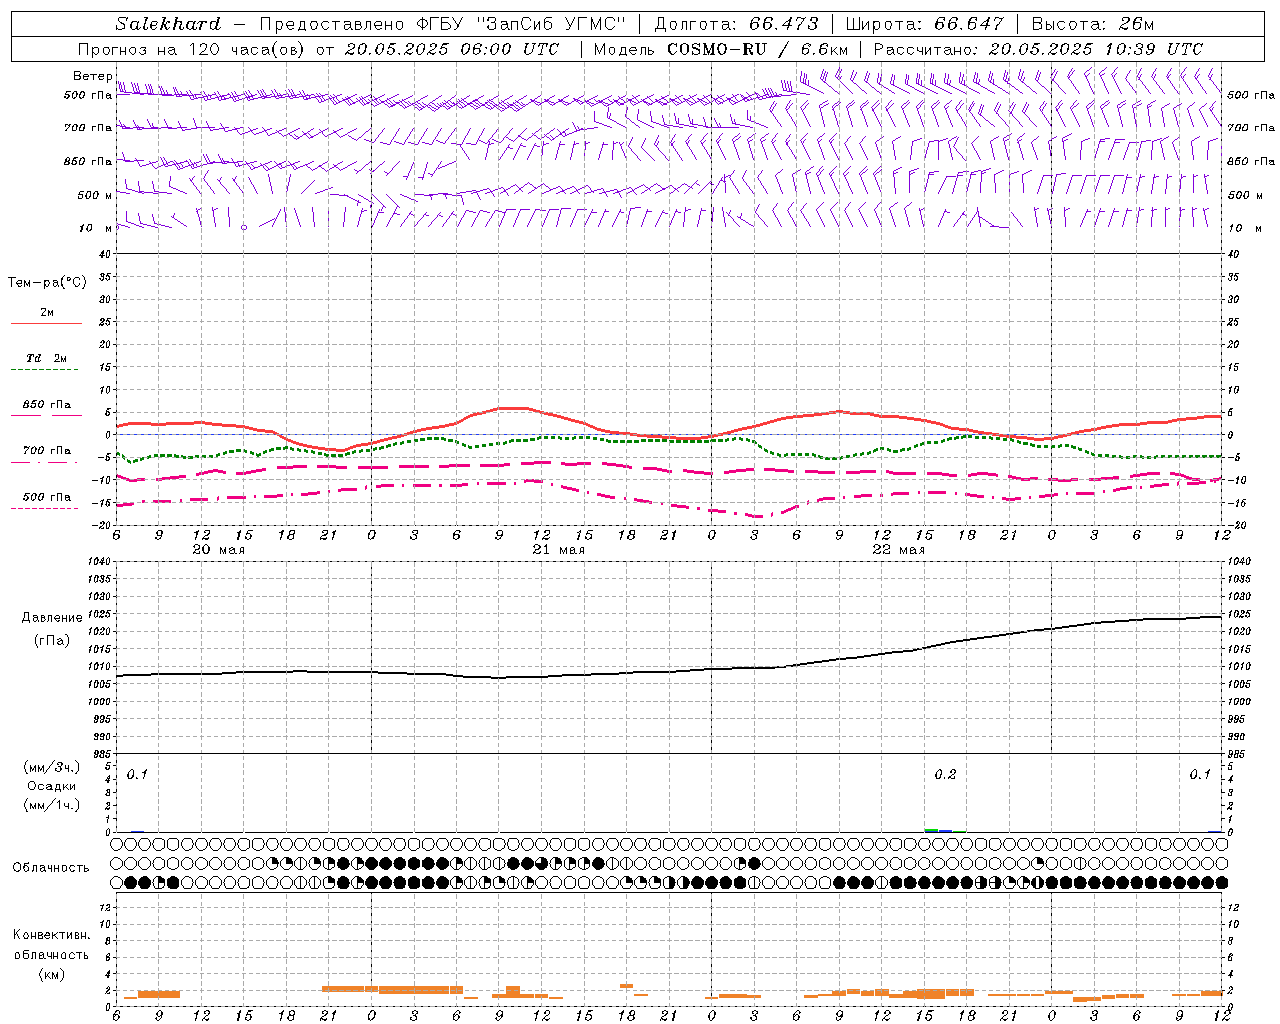The width and height of the screenshot is (1280, 1024).
Task: Click the Конвективн. convective cloud label
Action: [x=51, y=935]
